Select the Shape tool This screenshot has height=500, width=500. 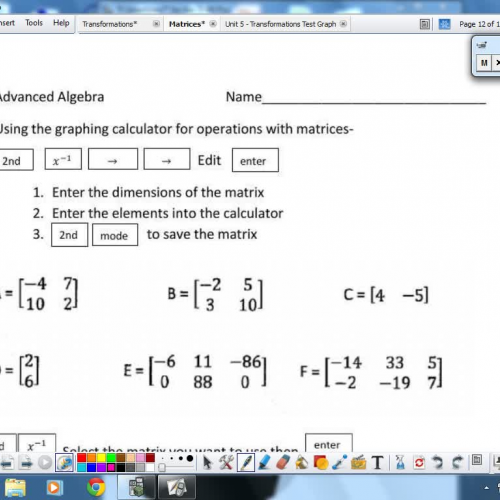[x=321, y=463]
